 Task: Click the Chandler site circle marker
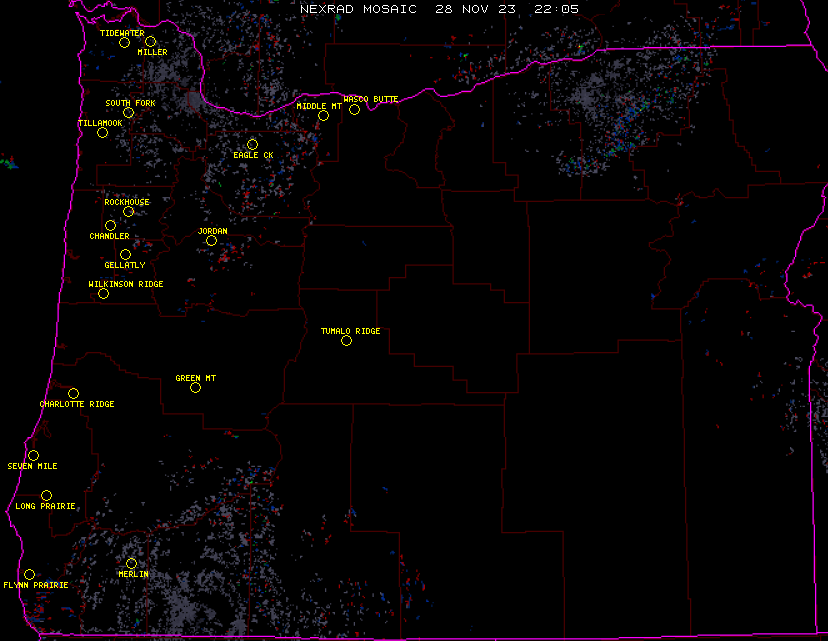click(111, 226)
